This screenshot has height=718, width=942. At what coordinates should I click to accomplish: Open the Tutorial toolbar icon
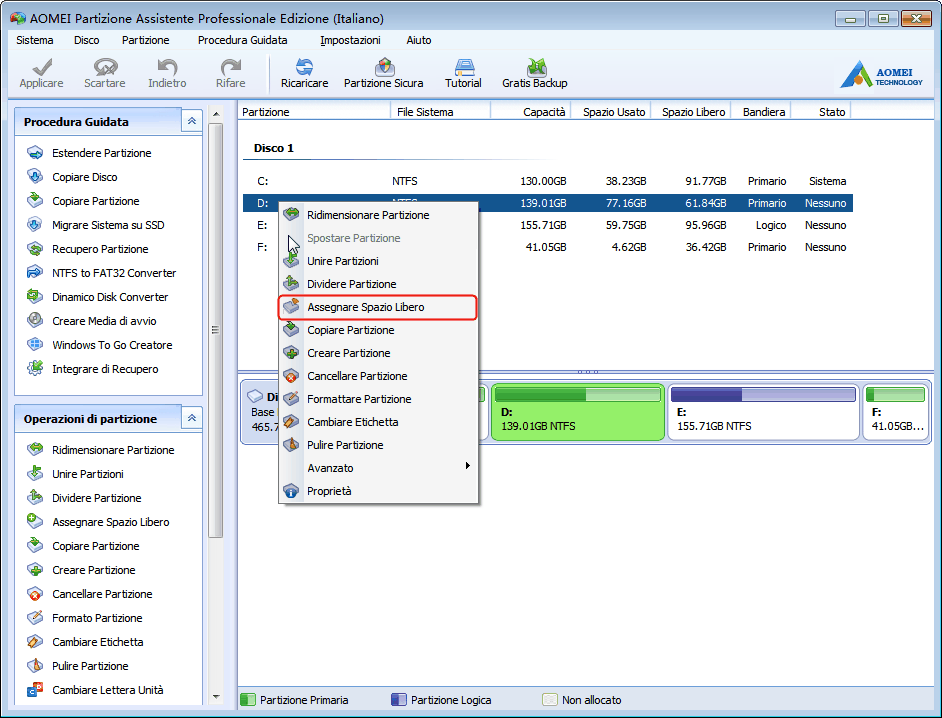(464, 67)
